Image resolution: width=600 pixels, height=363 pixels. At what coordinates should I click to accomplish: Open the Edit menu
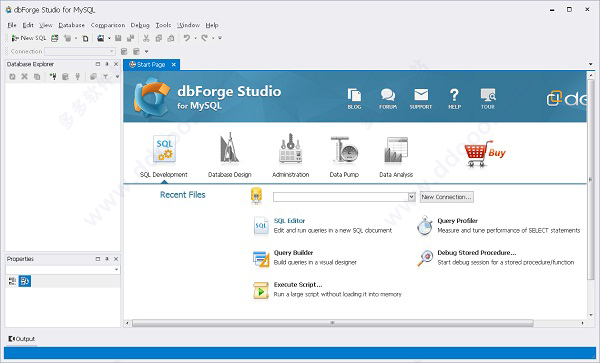point(28,25)
